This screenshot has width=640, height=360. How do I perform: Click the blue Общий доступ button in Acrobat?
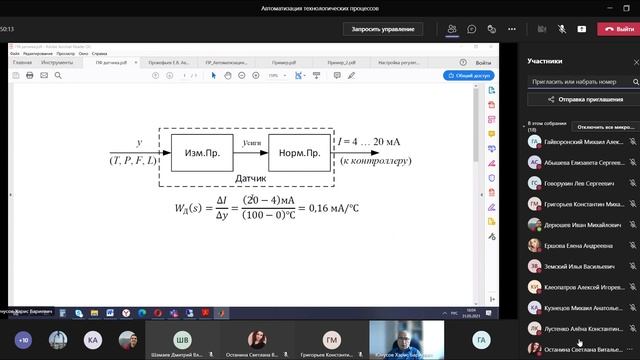click(x=469, y=76)
